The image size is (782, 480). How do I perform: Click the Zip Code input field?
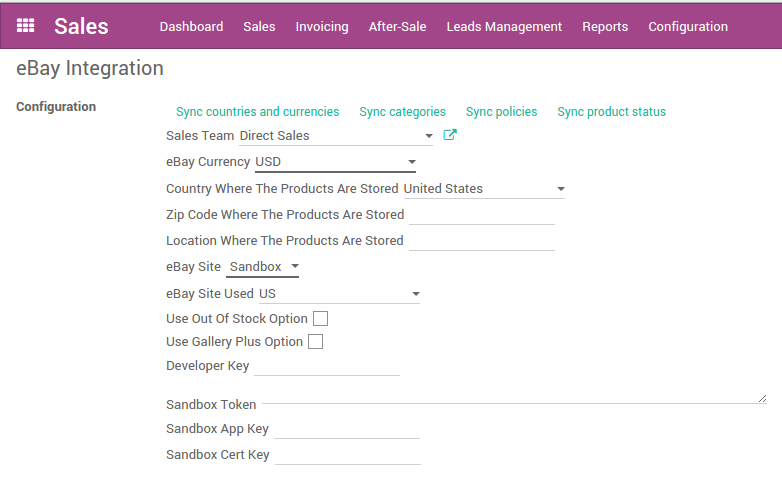[x=481, y=214]
